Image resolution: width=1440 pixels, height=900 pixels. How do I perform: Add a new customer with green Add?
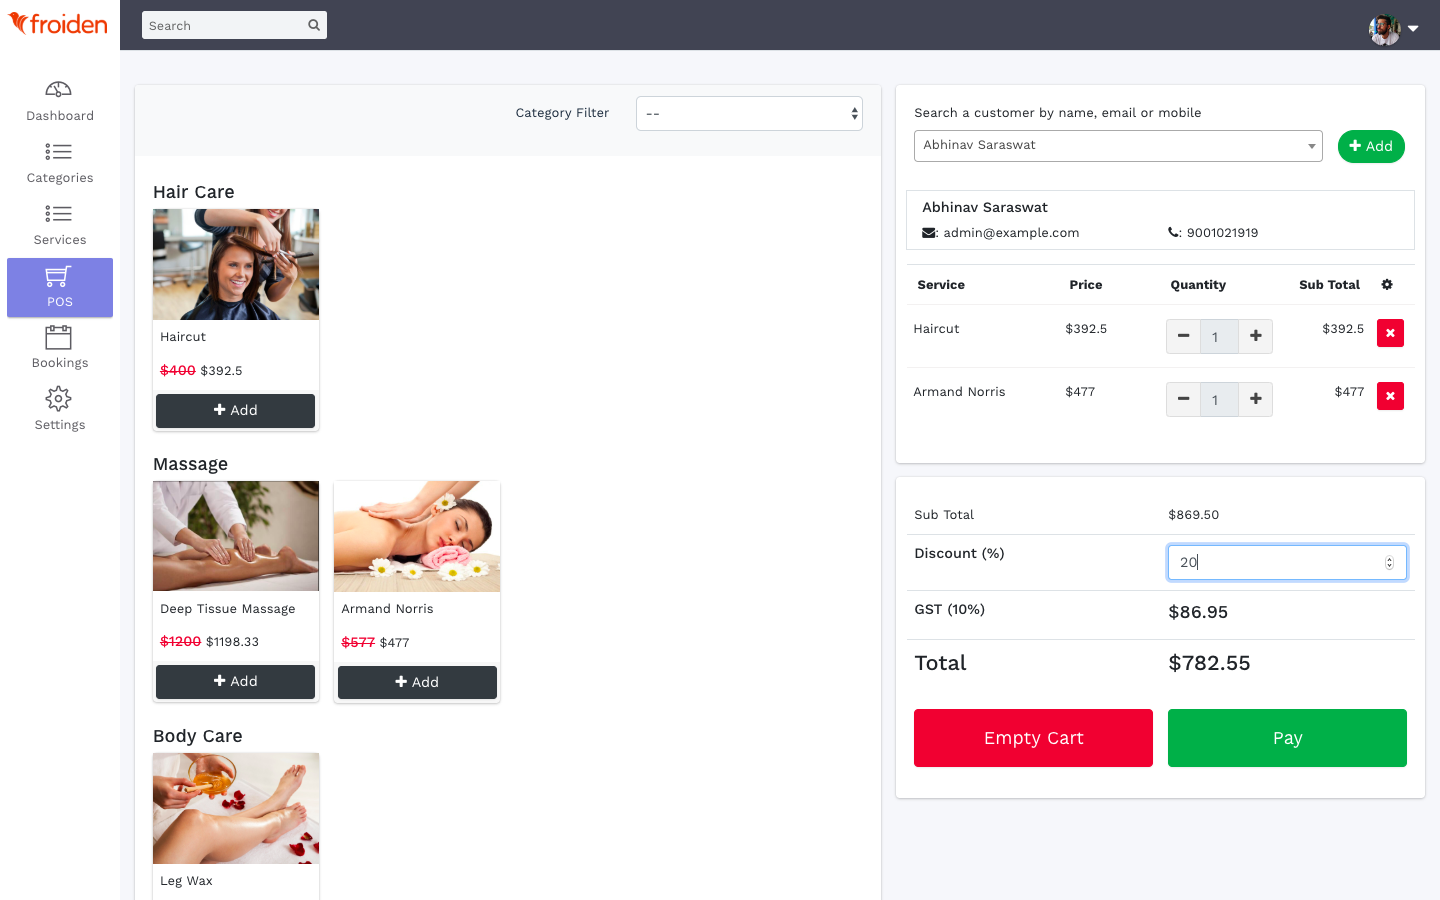1370,146
